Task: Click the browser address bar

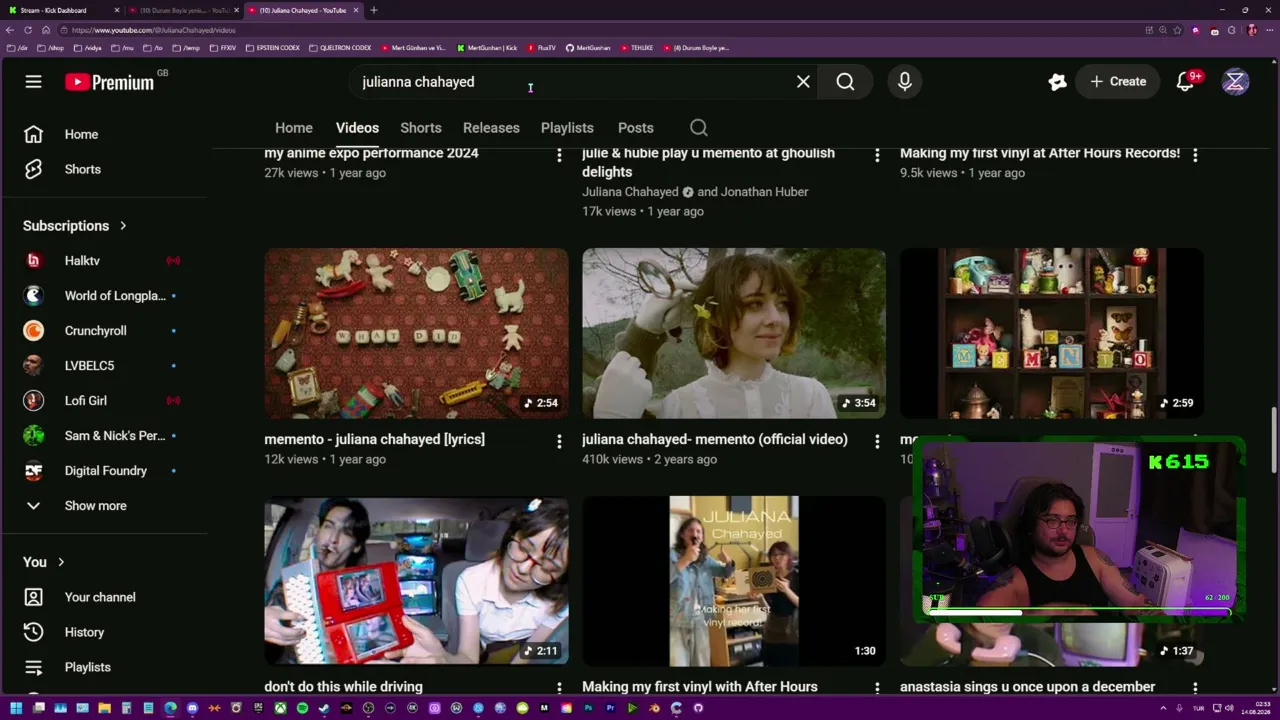Action: [x=600, y=30]
